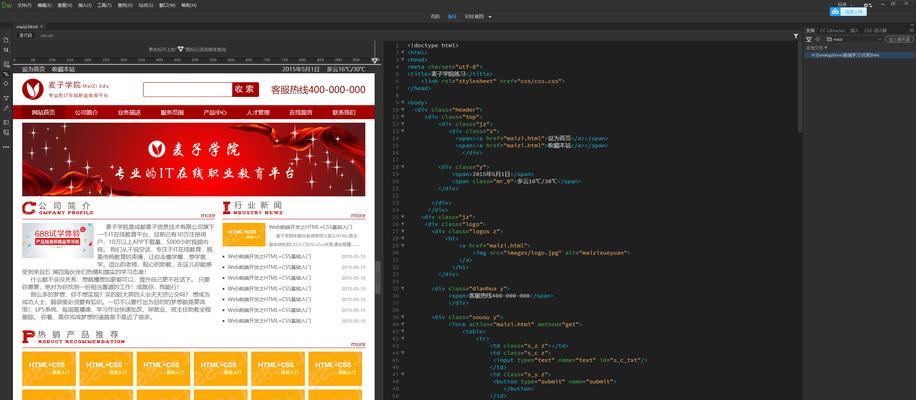Click the 公司简介 navigation item
The height and width of the screenshot is (400, 916).
pyautogui.click(x=86, y=112)
